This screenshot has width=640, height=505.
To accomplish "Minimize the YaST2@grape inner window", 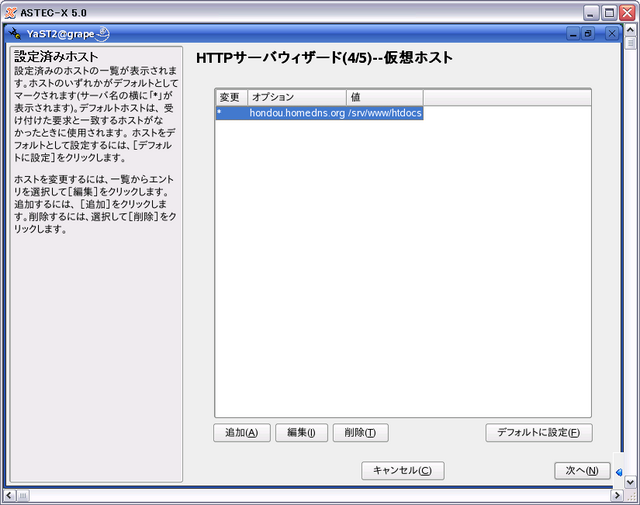I will (573, 33).
